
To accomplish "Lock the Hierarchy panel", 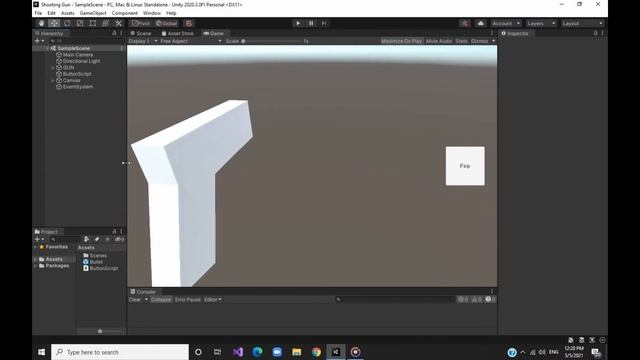I will [114, 33].
